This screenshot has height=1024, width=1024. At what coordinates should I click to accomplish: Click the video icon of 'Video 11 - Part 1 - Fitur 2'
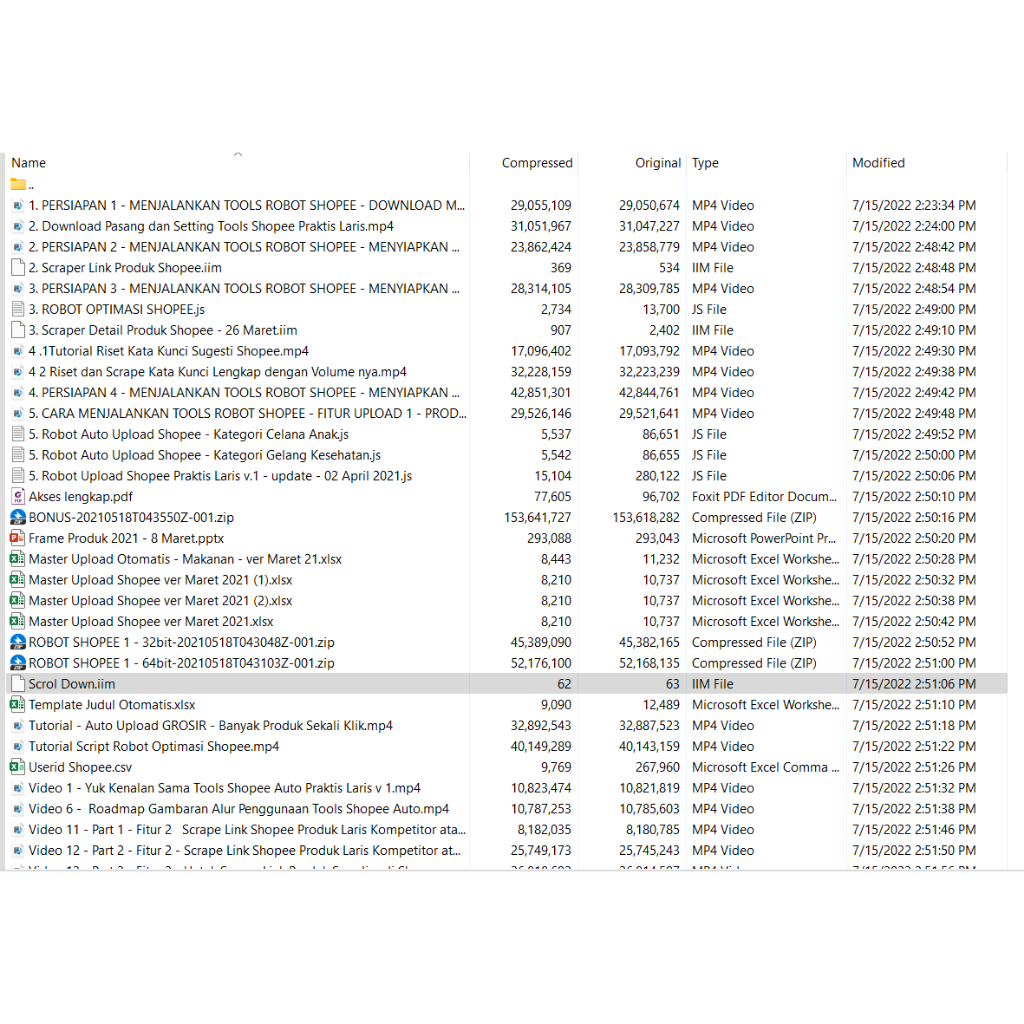pyautogui.click(x=18, y=830)
